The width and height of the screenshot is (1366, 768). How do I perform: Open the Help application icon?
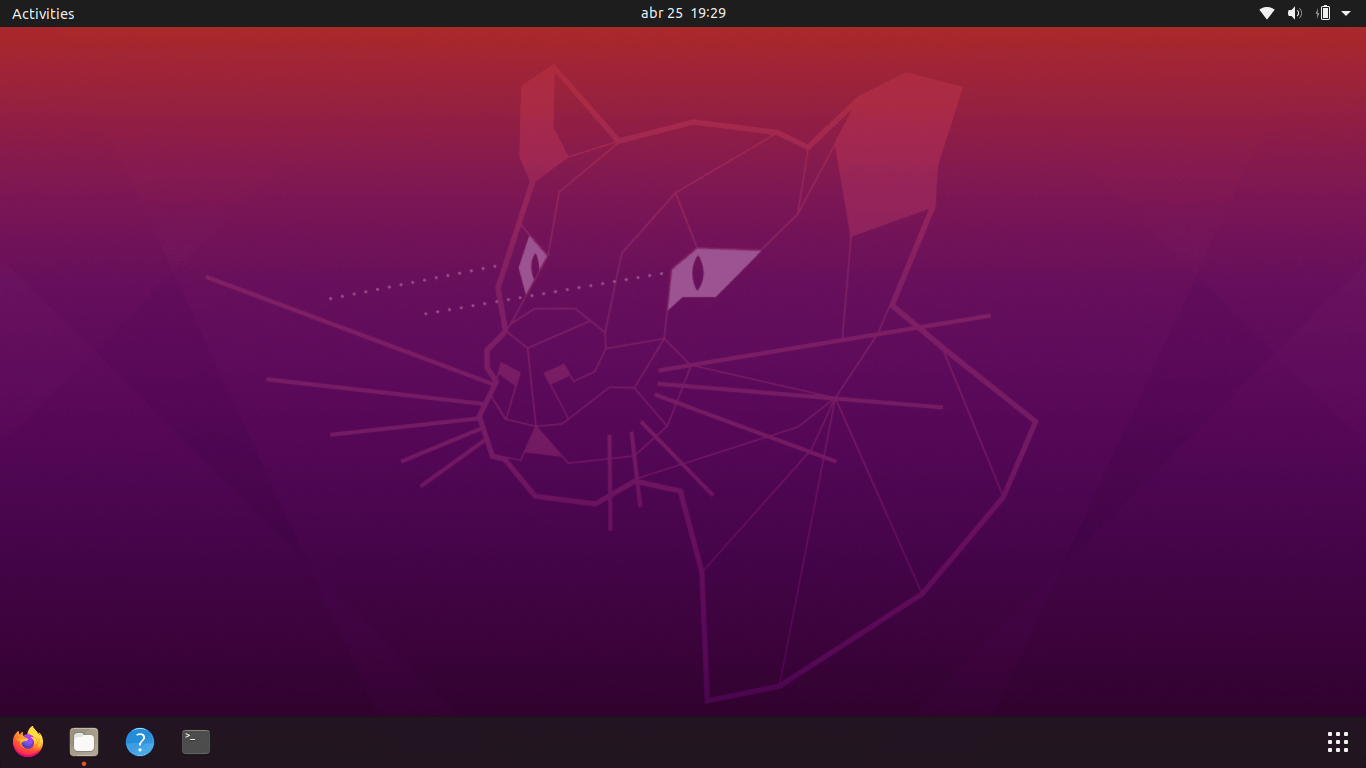pyautogui.click(x=140, y=742)
